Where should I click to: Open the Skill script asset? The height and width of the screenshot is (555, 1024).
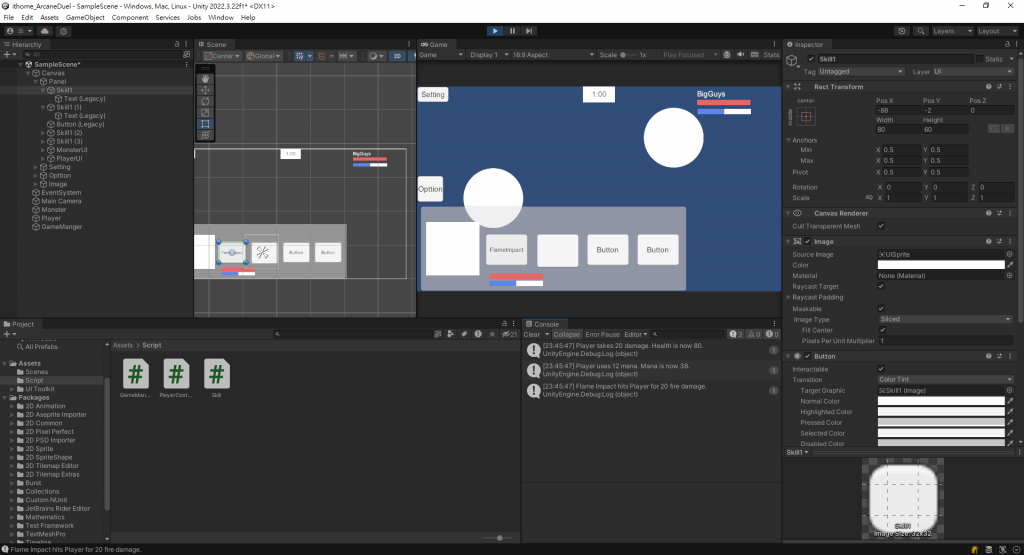coord(216,379)
